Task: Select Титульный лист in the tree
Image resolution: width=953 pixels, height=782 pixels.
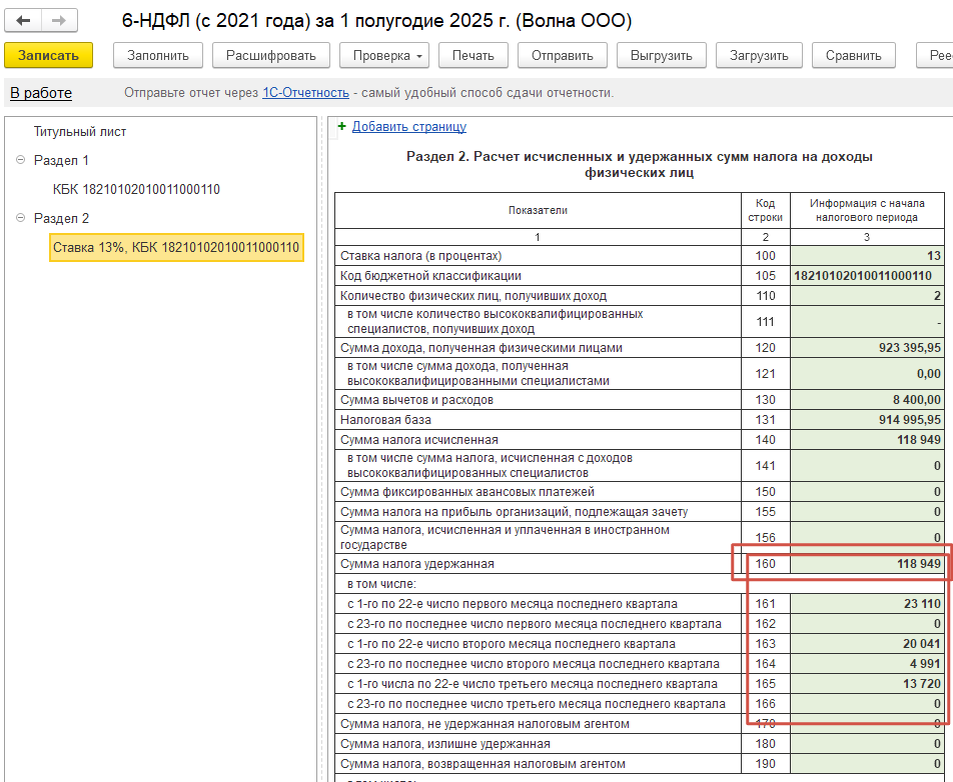Action: coord(80,132)
